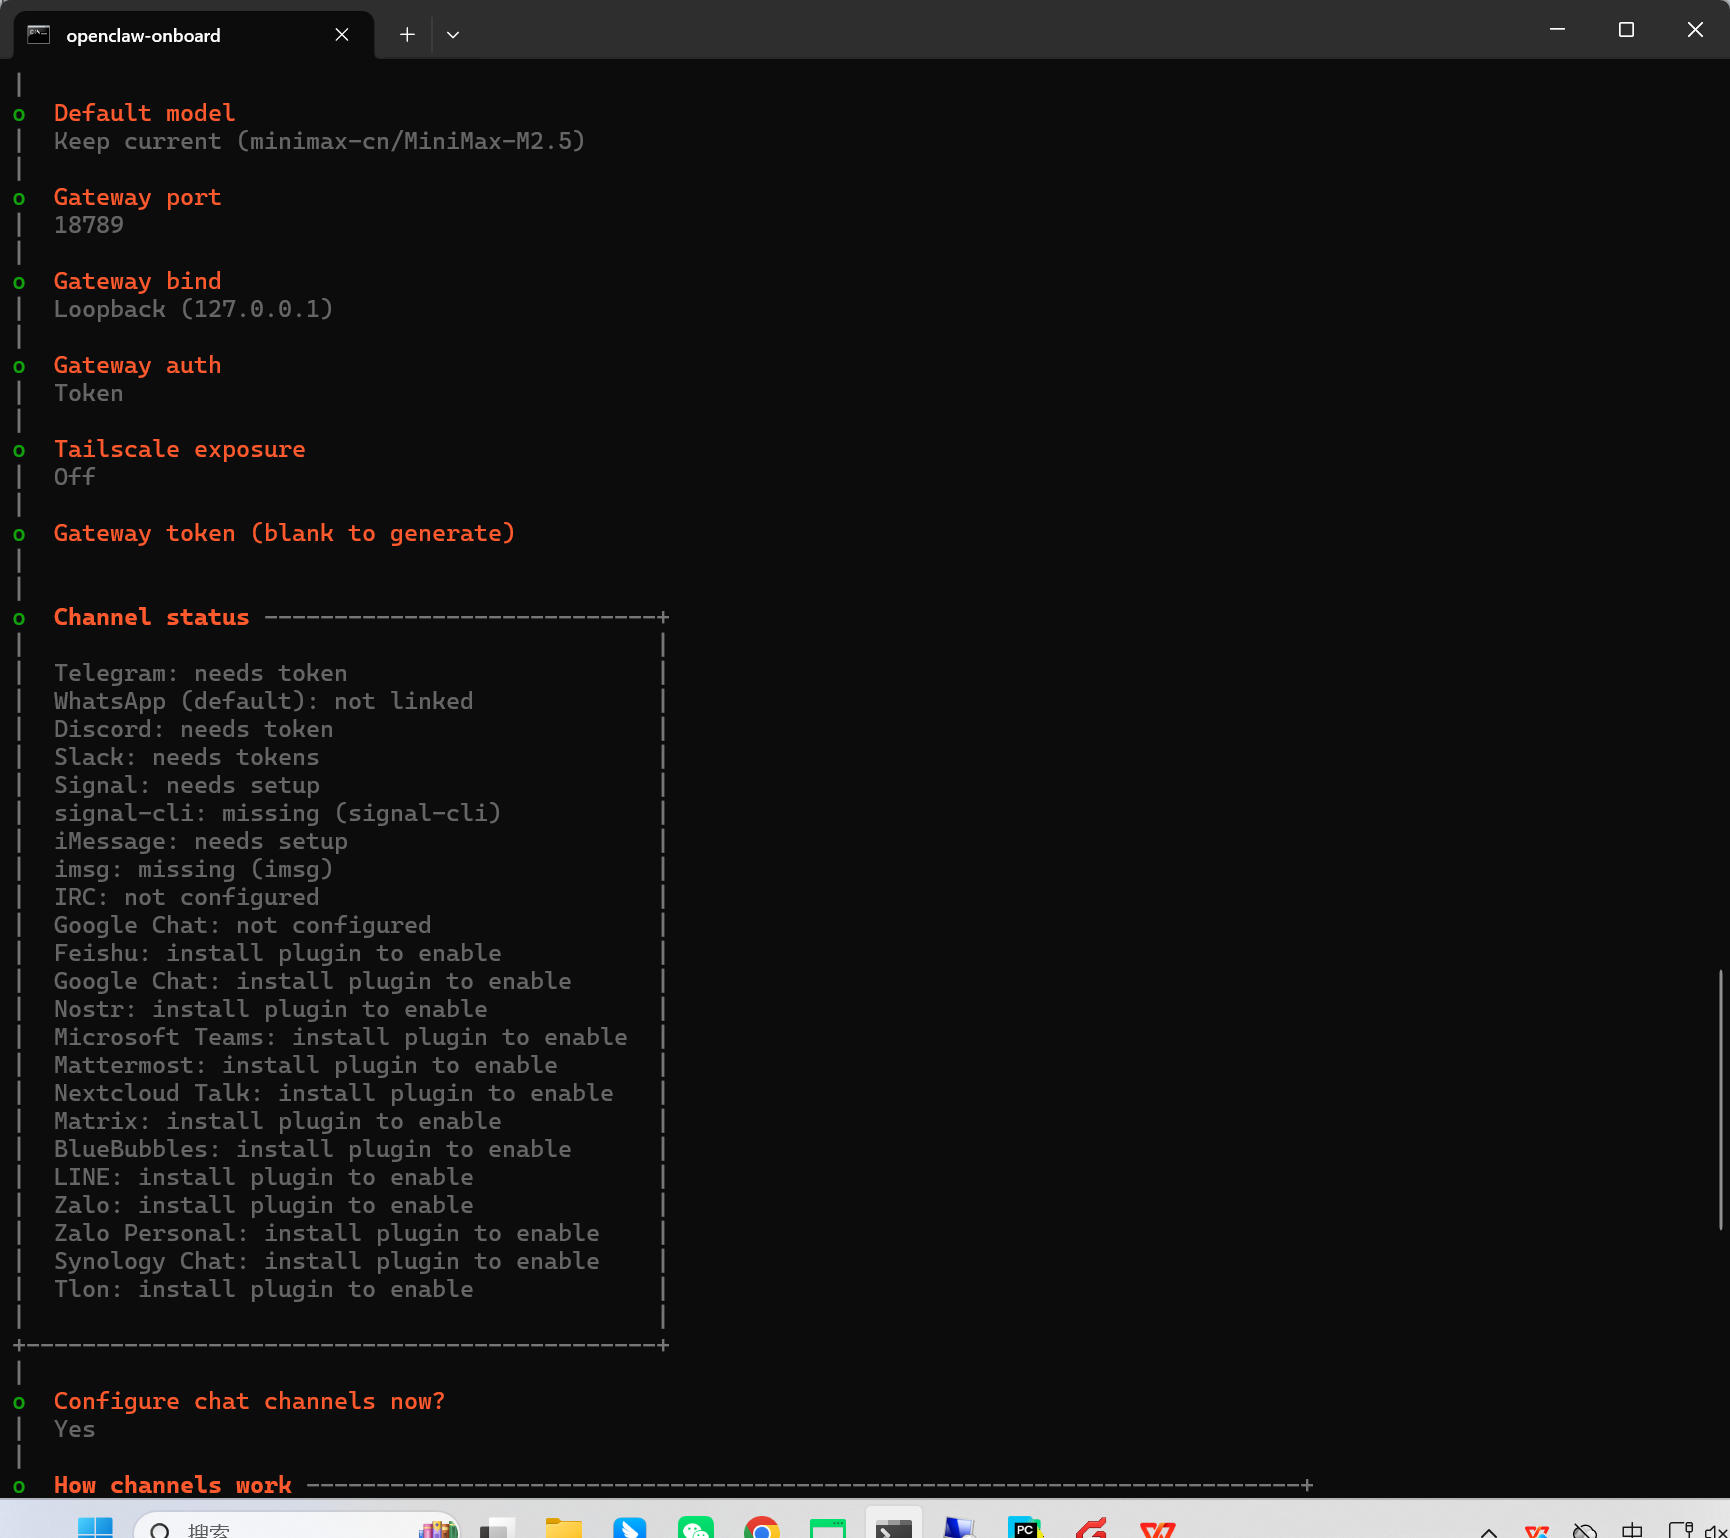This screenshot has height=1538, width=1730.
Task: Click the 'Configure chat channels now?' prompt
Action: coord(249,1401)
